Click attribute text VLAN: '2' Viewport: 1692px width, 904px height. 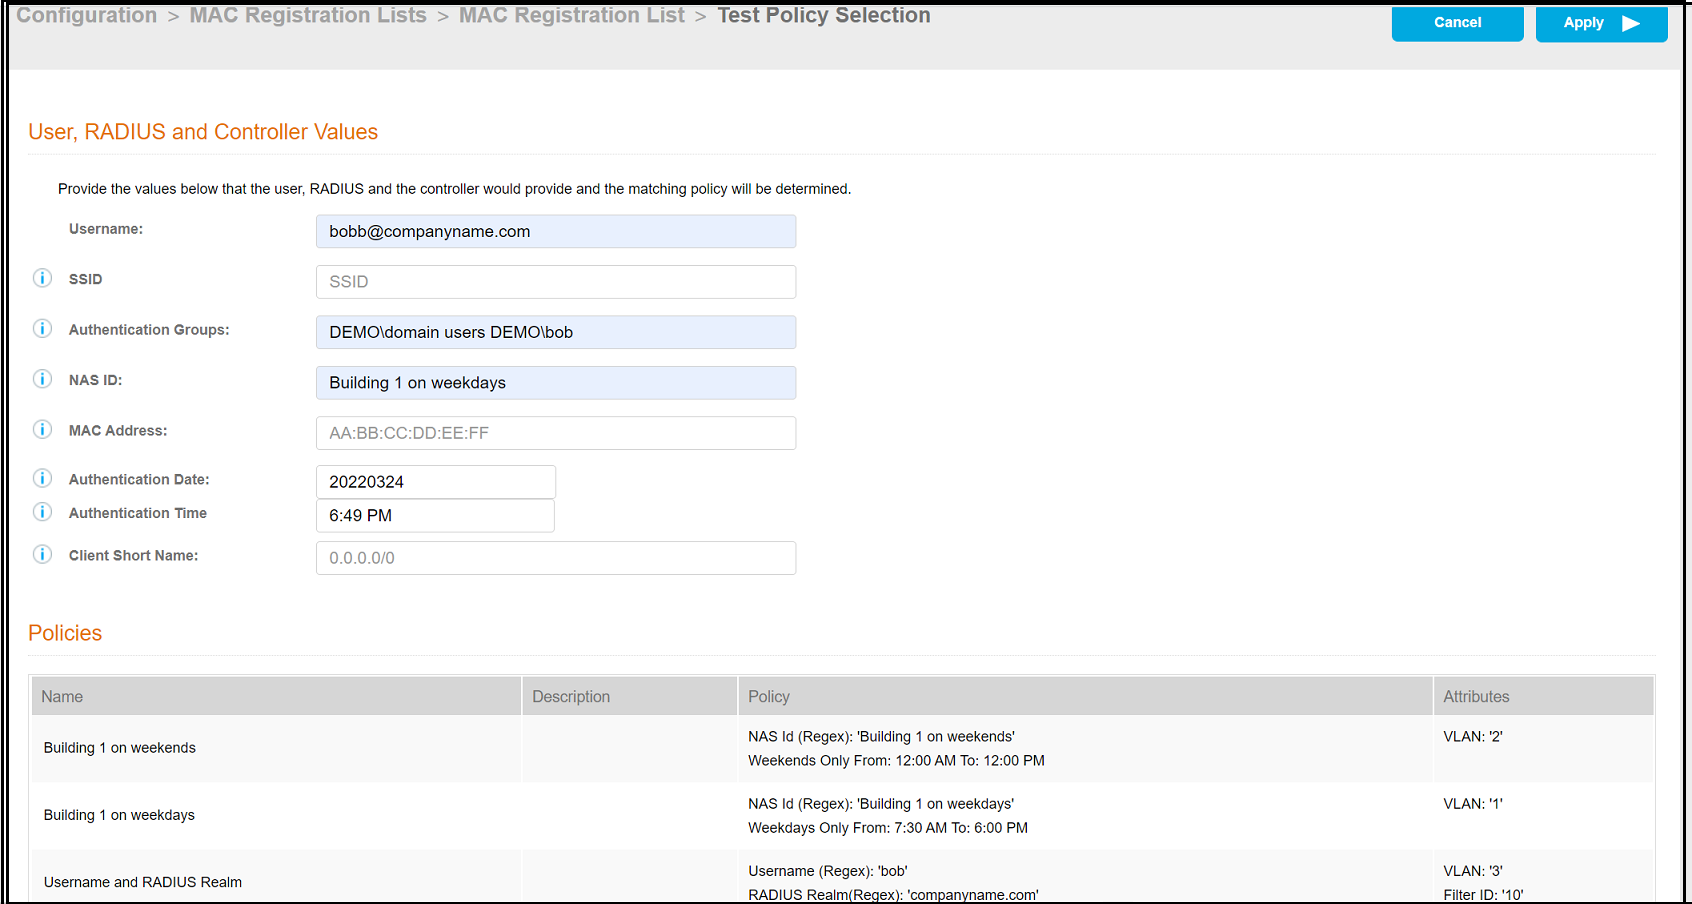pos(1473,737)
